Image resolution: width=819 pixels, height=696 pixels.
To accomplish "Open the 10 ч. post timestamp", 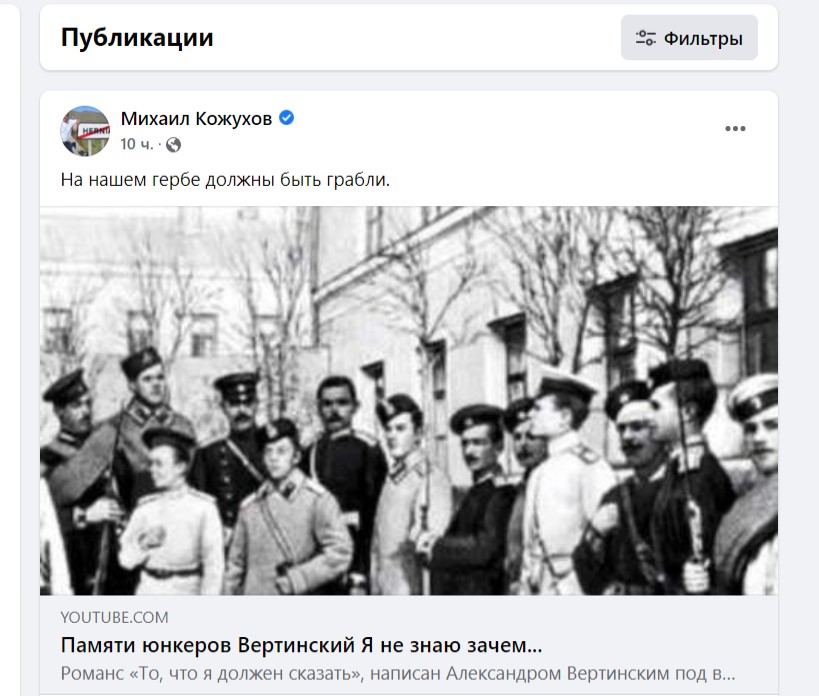I will pyautogui.click(x=136, y=144).
